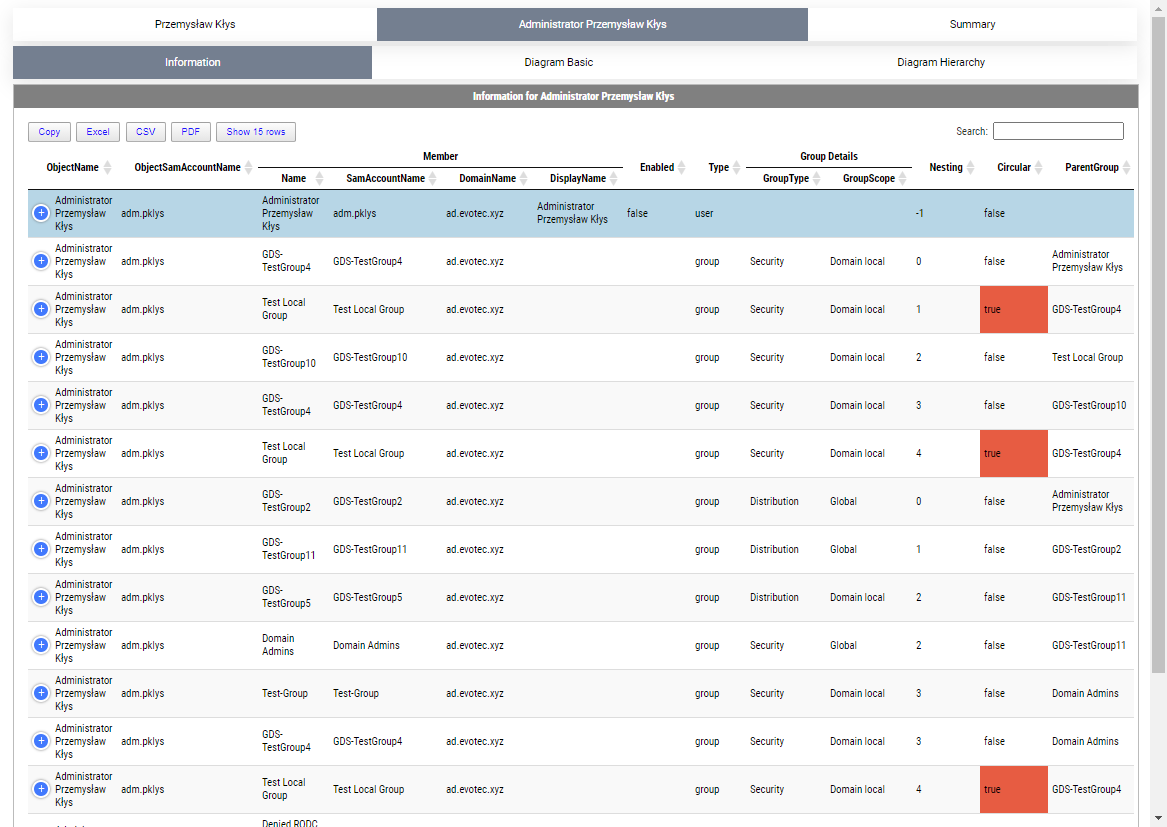
Task: Expand the Domain Admins member row
Action: (x=41, y=645)
